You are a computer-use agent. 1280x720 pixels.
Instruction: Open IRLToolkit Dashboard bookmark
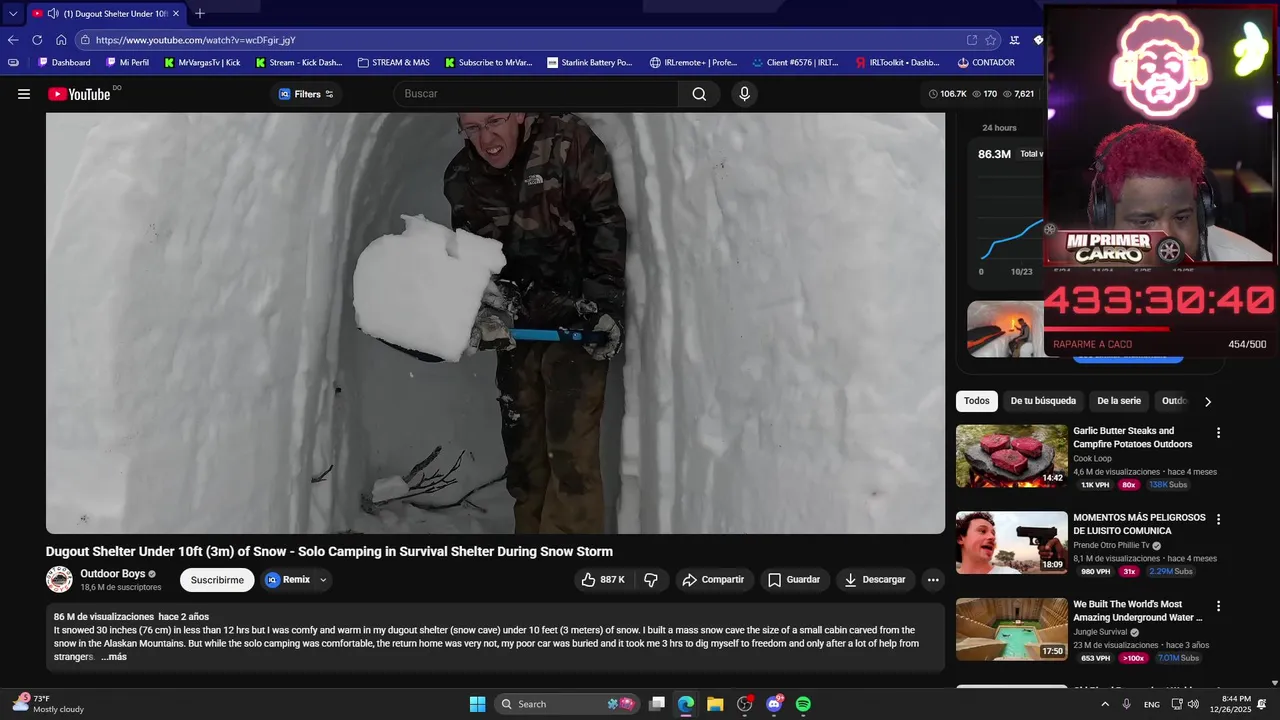click(x=897, y=62)
